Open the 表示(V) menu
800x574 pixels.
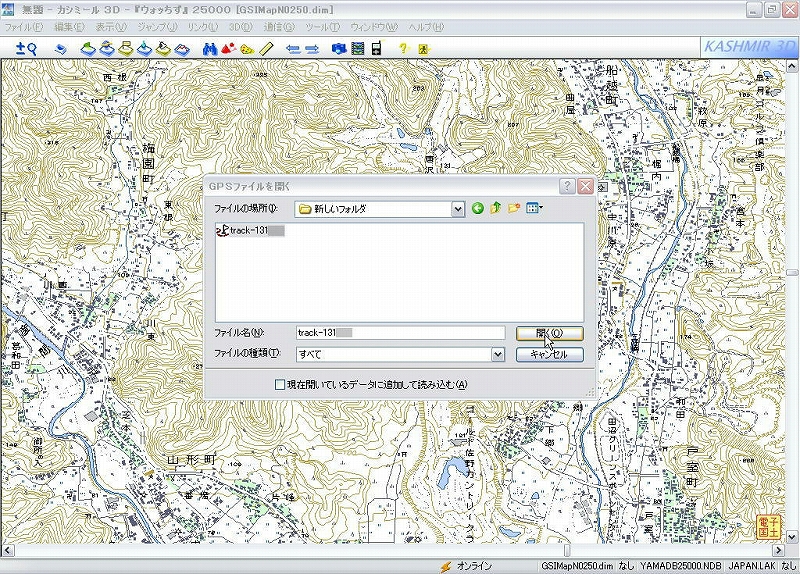[x=111, y=27]
